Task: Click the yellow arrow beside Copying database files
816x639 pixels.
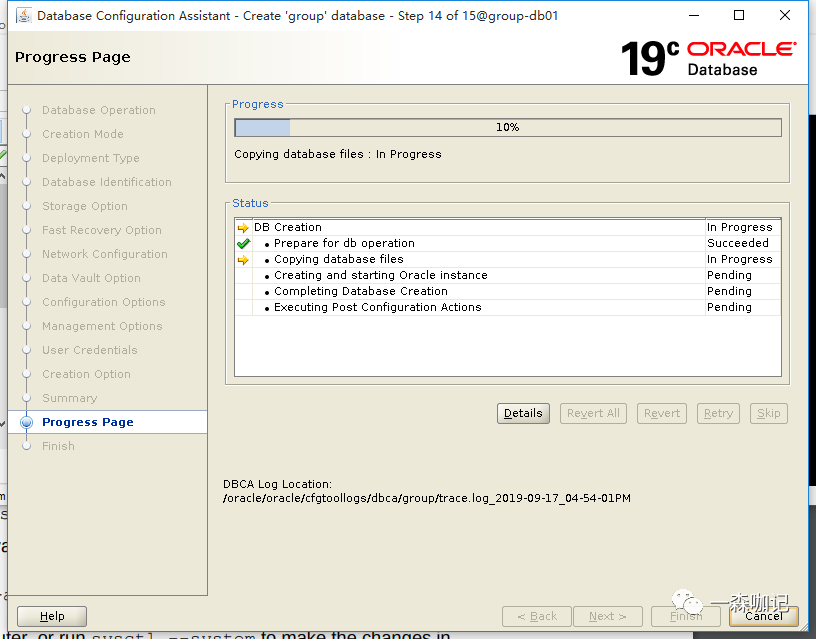Action: 243,259
